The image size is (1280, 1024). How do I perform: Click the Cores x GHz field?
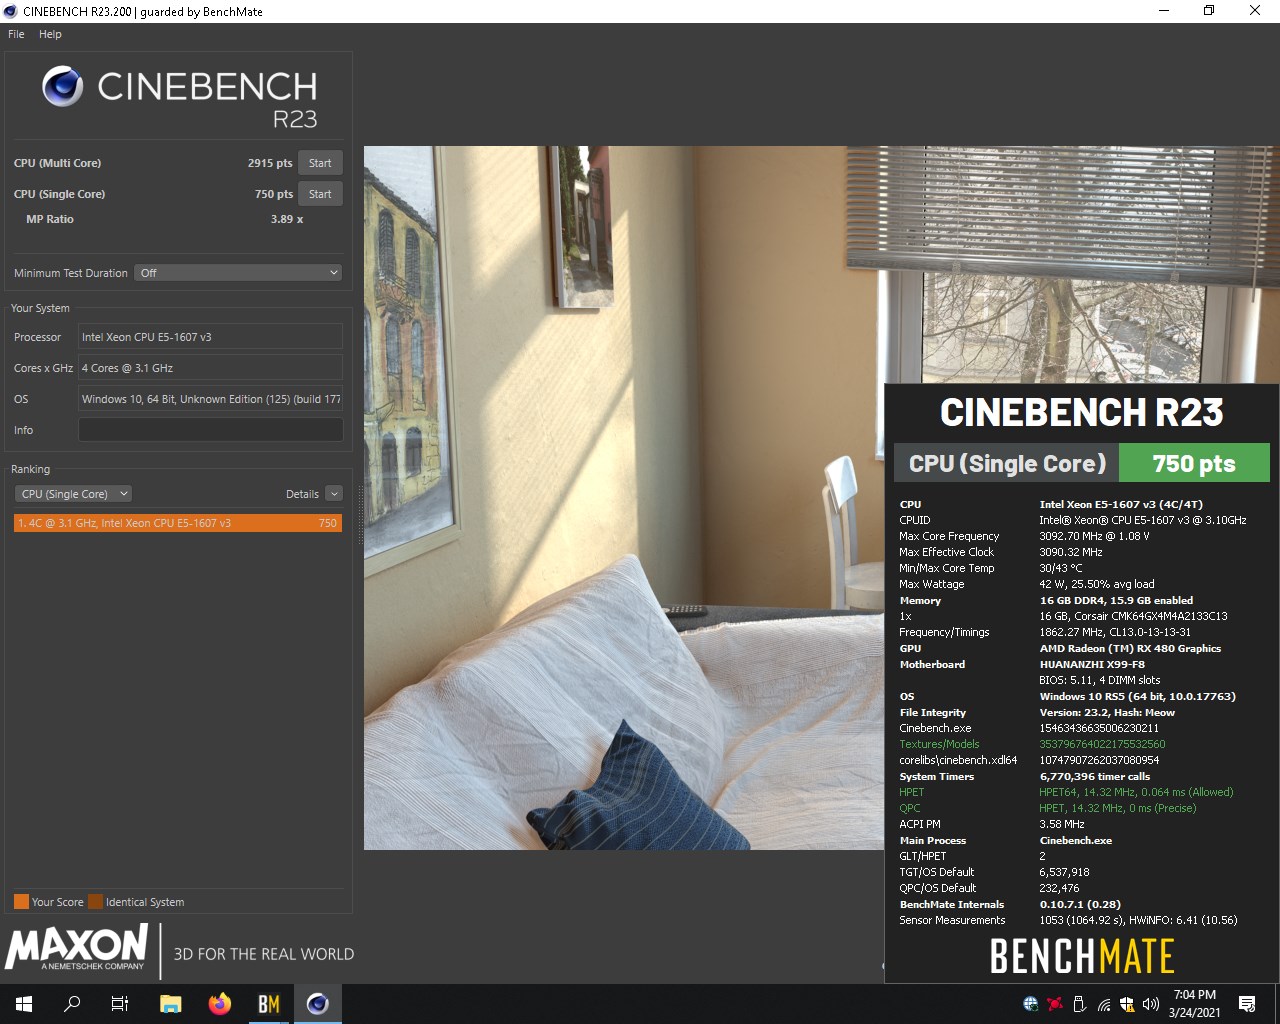210,368
